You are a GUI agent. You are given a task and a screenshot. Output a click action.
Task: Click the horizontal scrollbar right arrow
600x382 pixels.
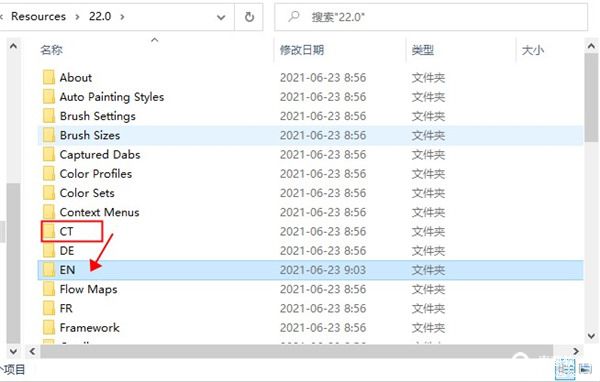pyautogui.click(x=576, y=351)
